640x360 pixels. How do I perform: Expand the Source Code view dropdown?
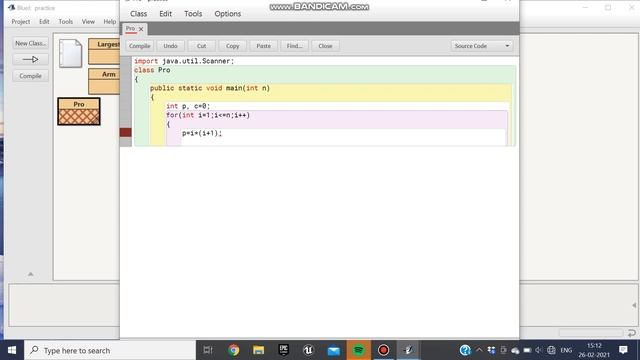tap(482, 46)
